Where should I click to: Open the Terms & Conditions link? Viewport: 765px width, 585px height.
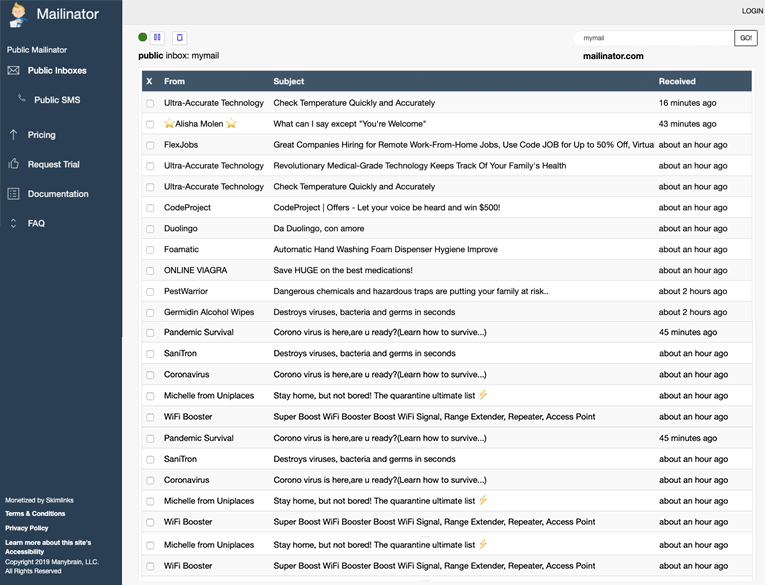pos(35,514)
